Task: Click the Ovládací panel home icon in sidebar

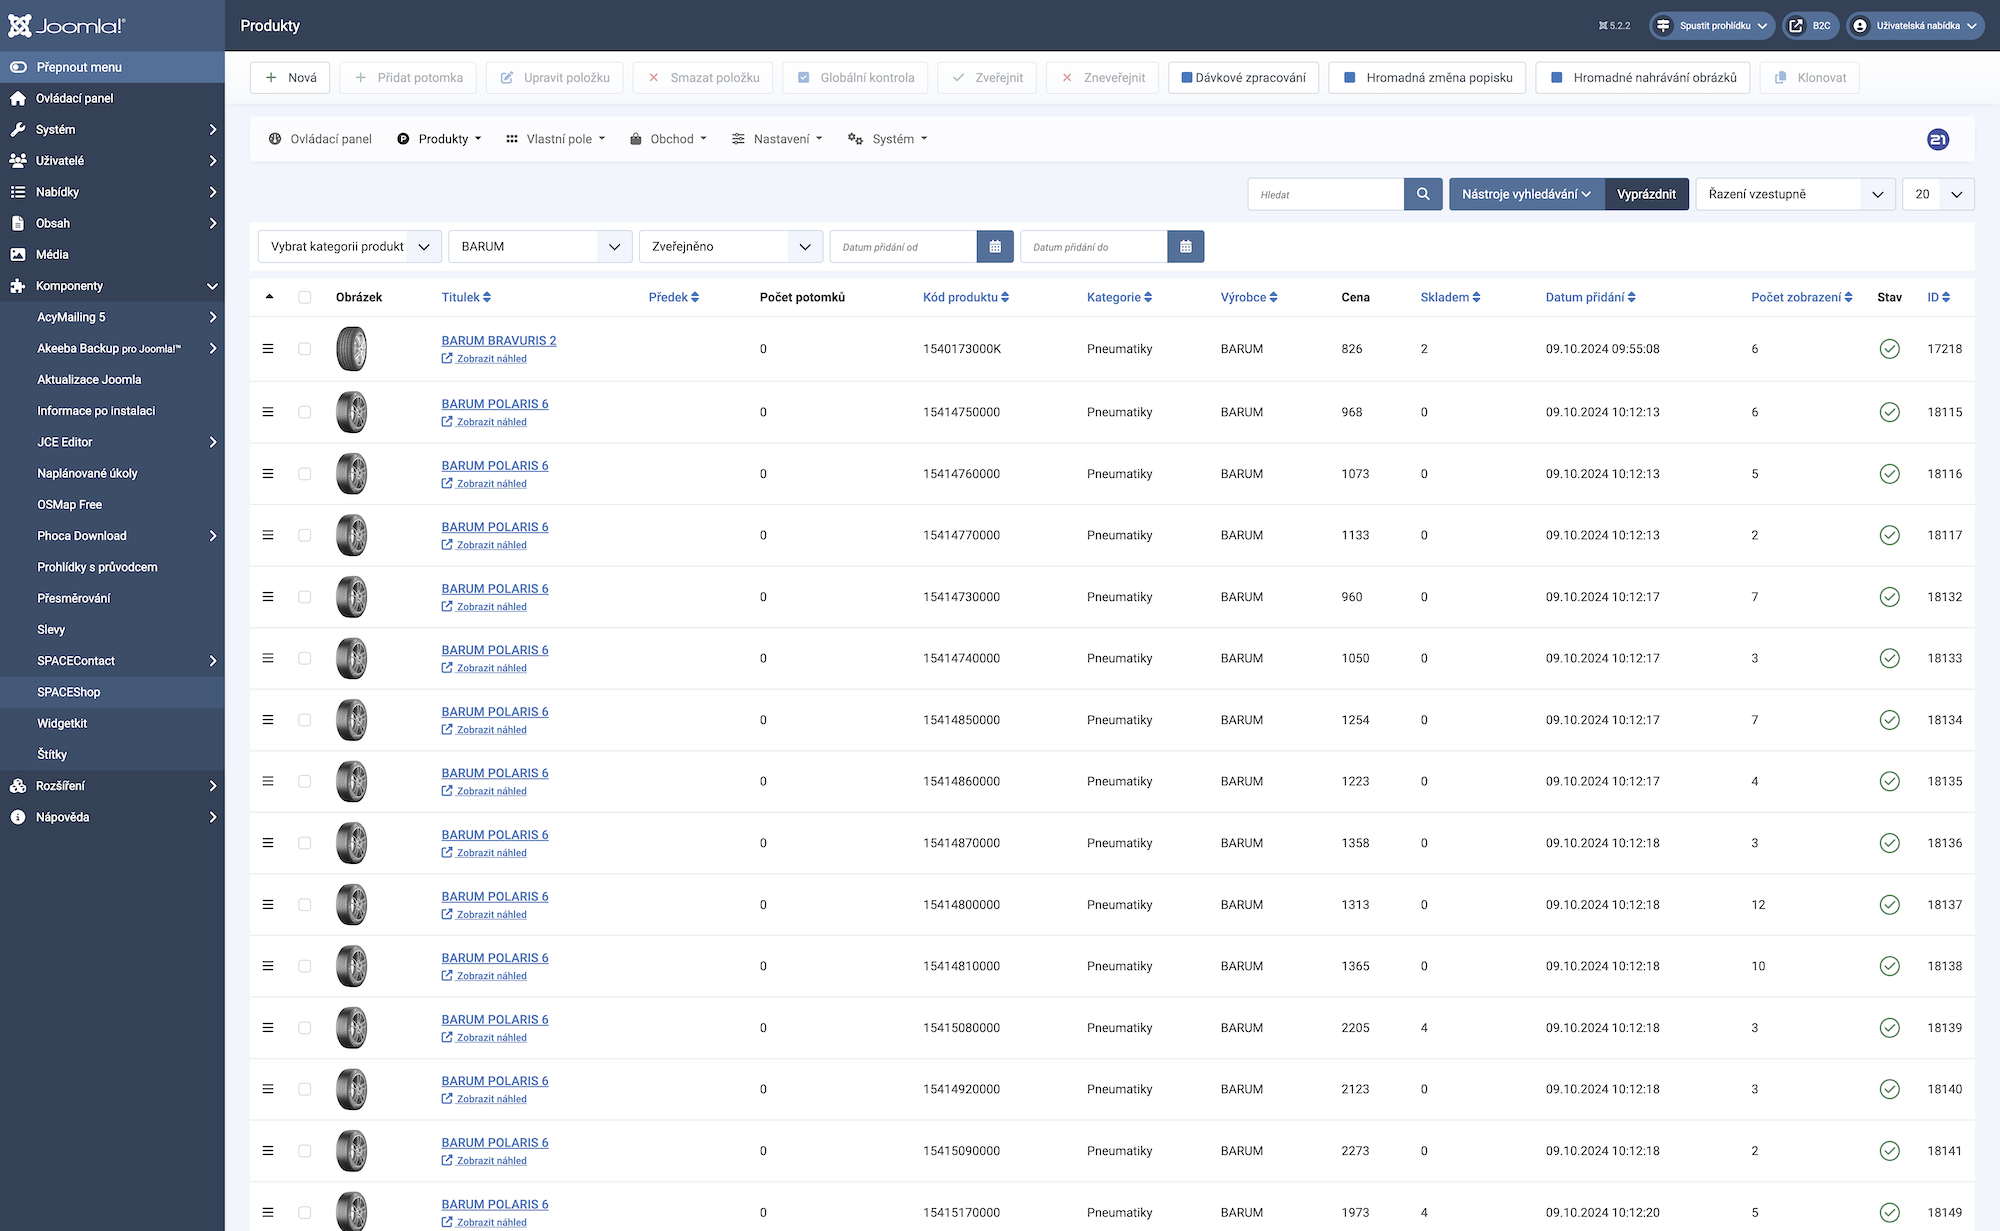Action: tap(18, 98)
